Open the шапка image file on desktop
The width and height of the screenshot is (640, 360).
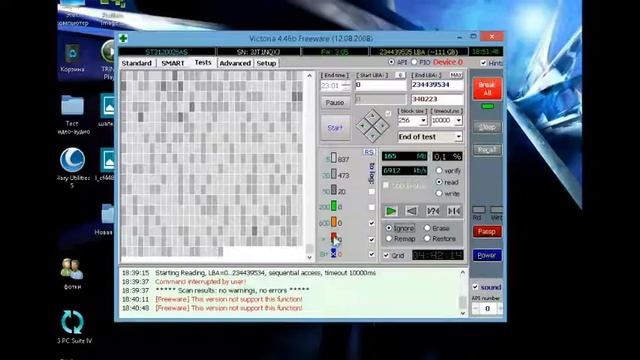pos(107,110)
